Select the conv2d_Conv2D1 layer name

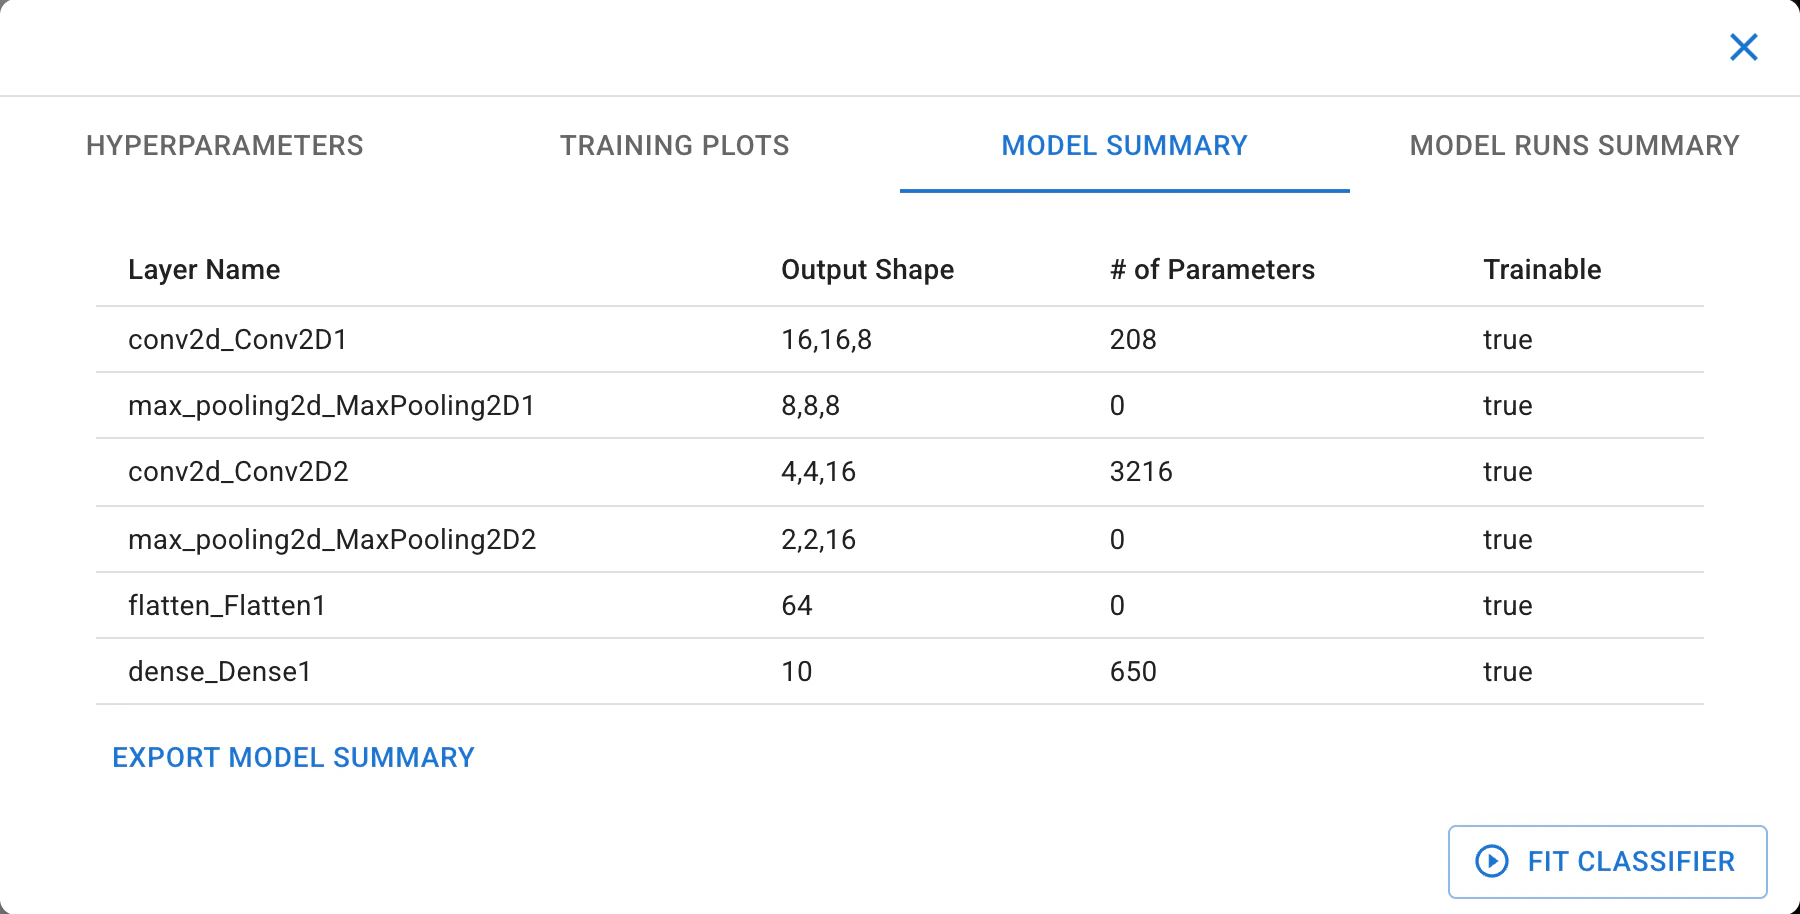pyautogui.click(x=238, y=340)
